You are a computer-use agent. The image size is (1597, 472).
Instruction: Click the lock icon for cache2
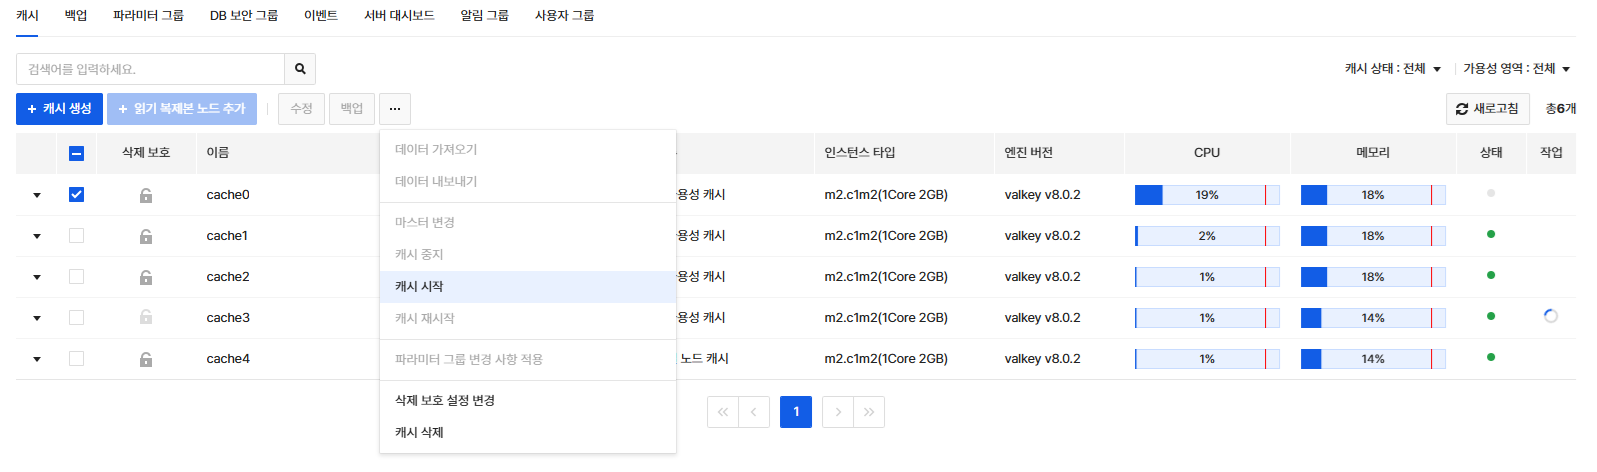coord(146,277)
